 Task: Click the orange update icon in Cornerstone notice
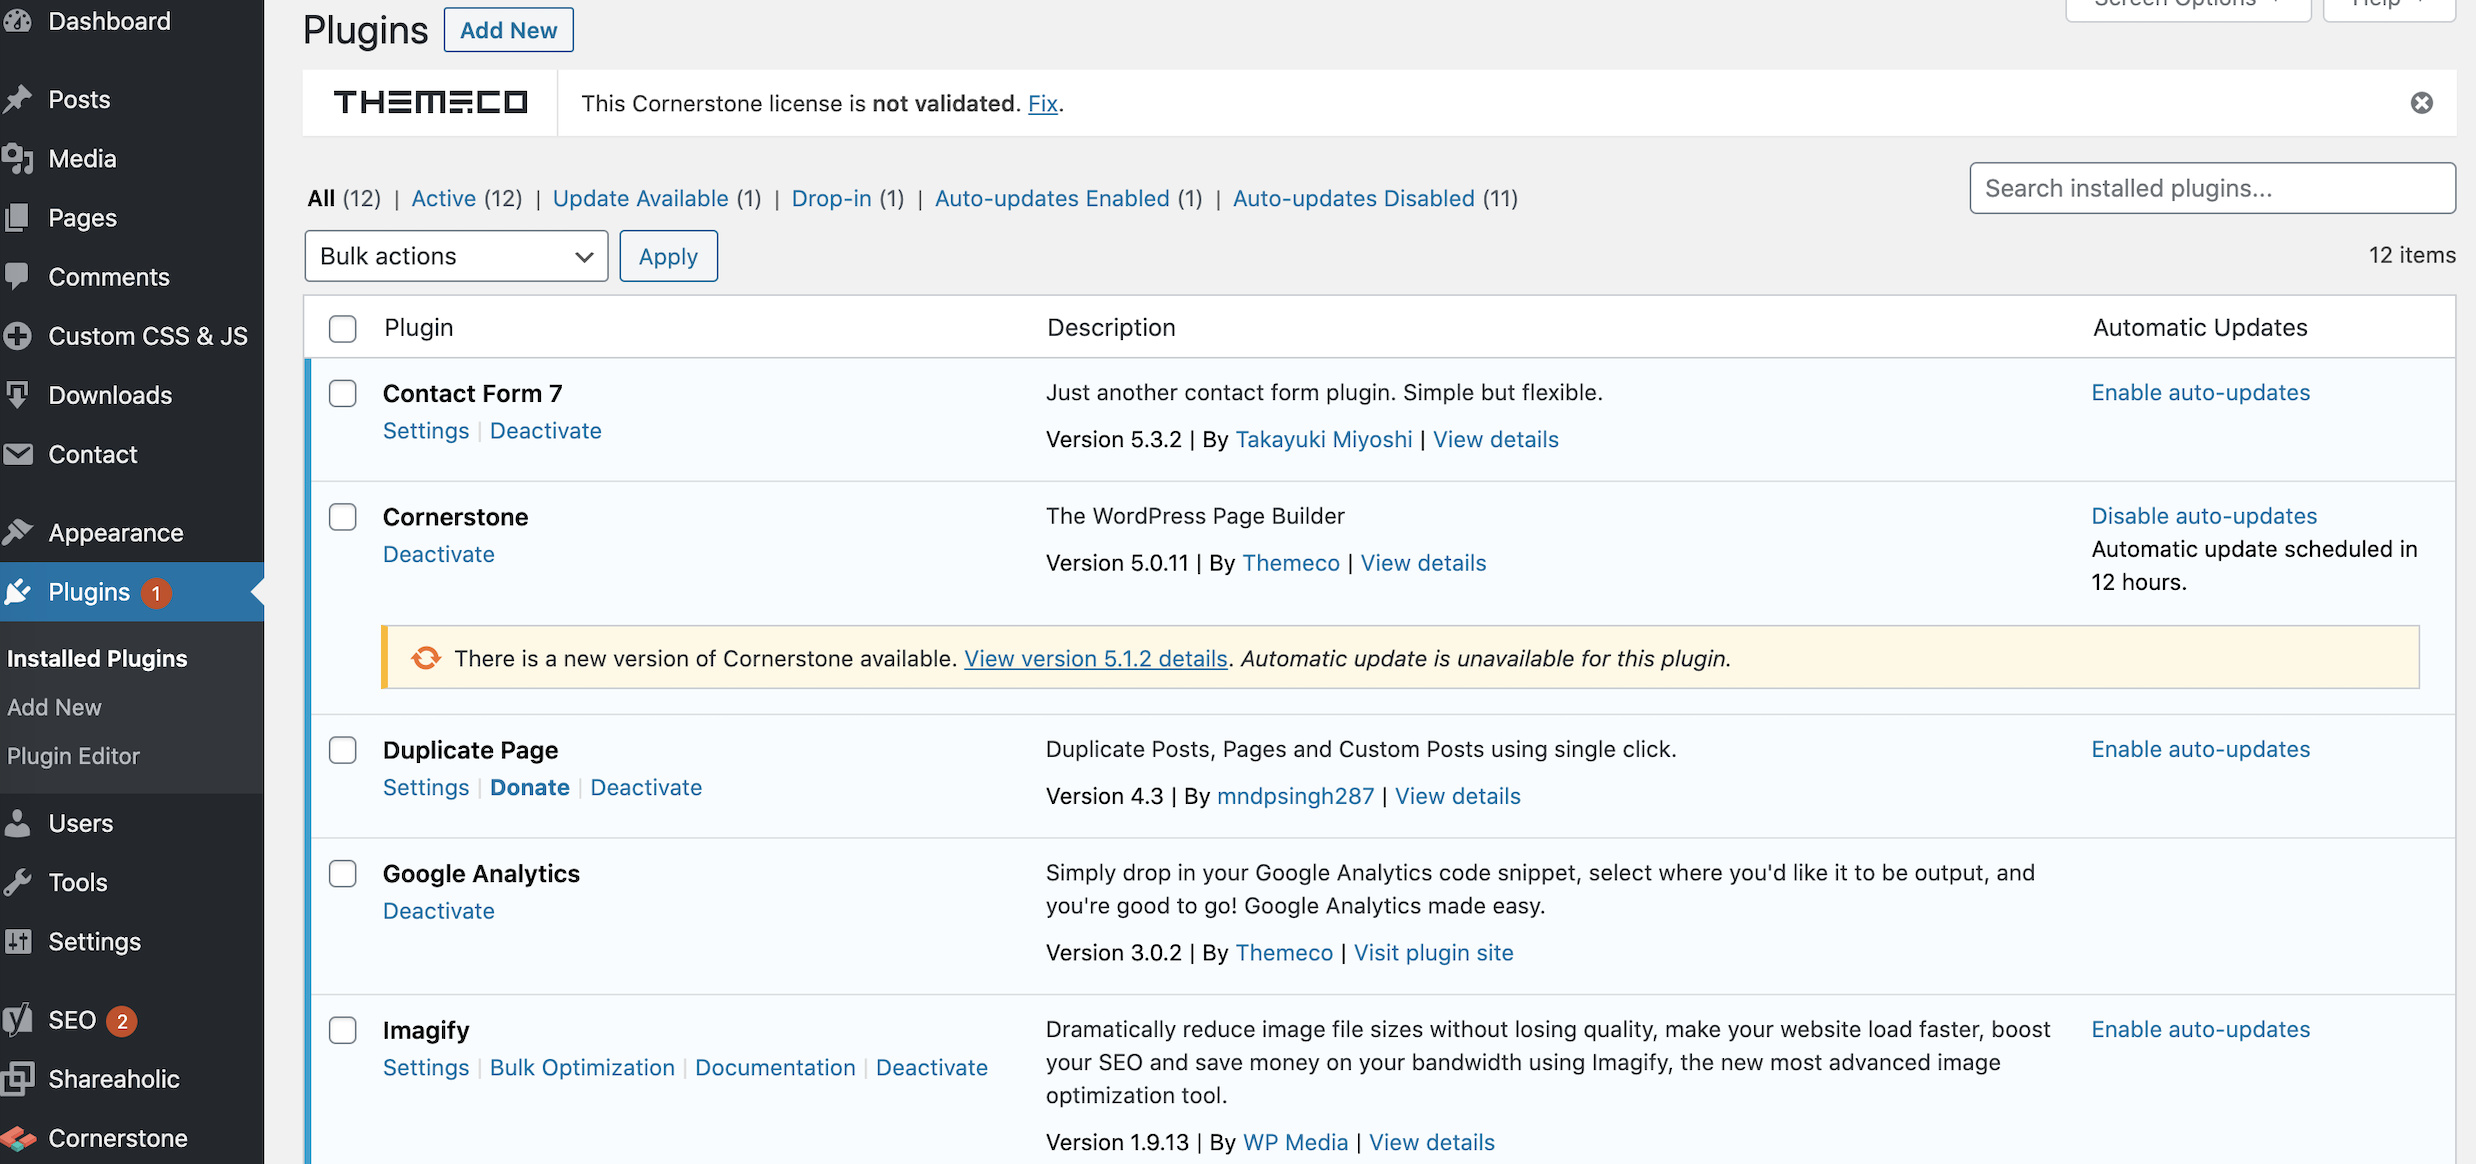point(426,658)
